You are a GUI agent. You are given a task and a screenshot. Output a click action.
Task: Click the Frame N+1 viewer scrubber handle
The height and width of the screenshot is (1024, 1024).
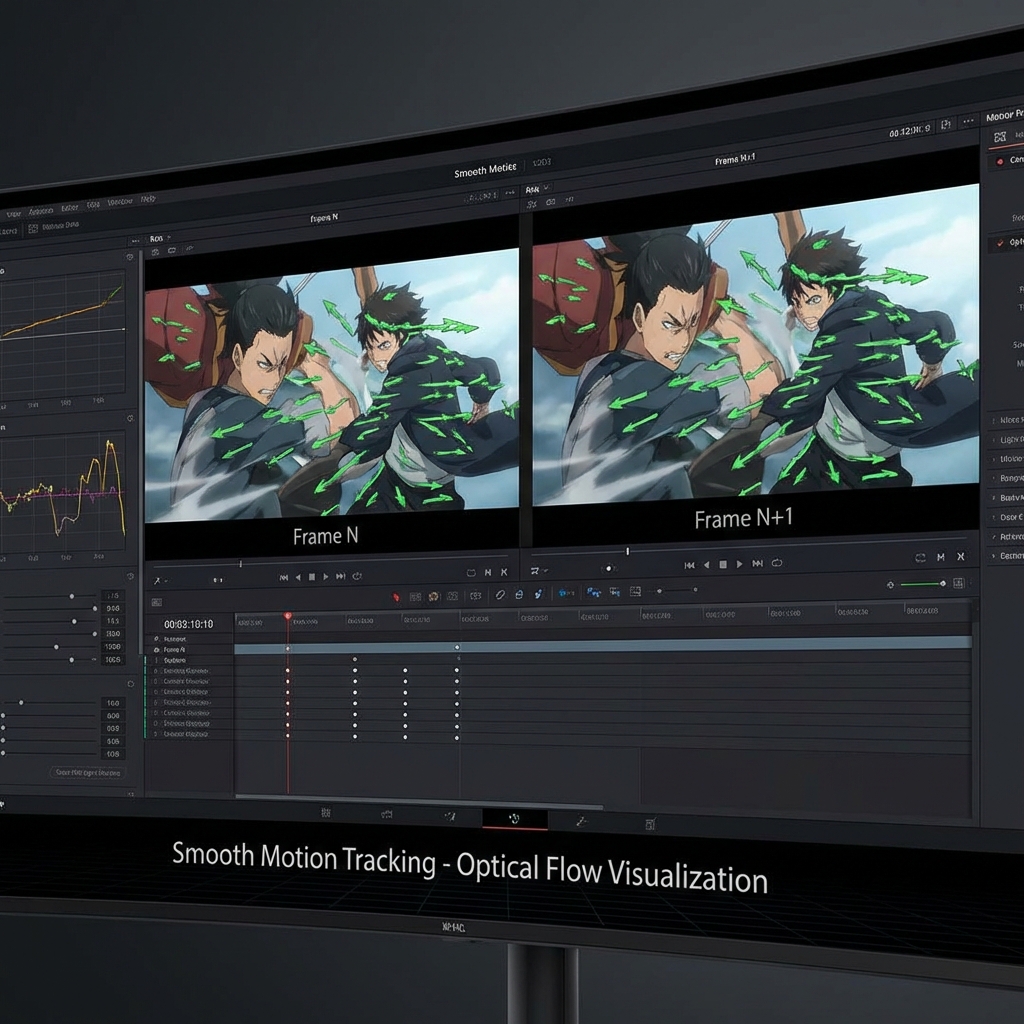point(628,551)
